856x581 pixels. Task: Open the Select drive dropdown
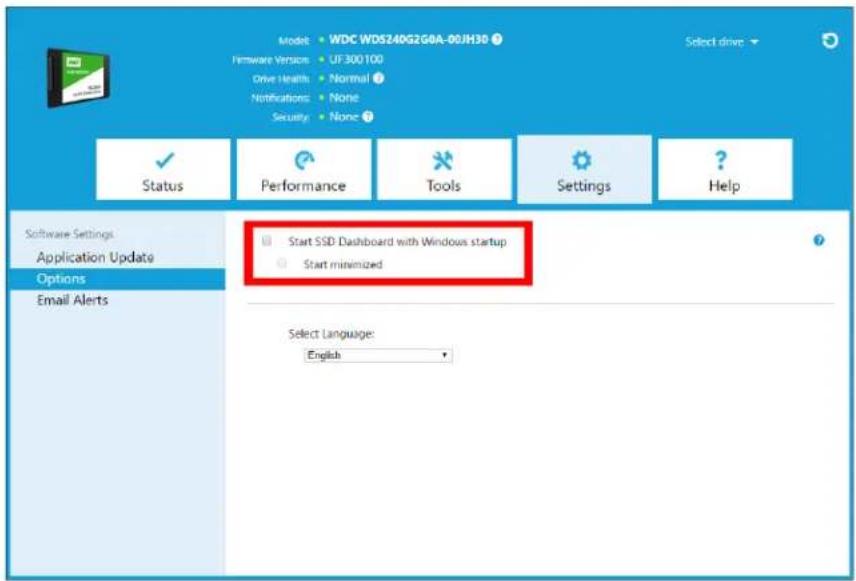pyautogui.click(x=722, y=42)
